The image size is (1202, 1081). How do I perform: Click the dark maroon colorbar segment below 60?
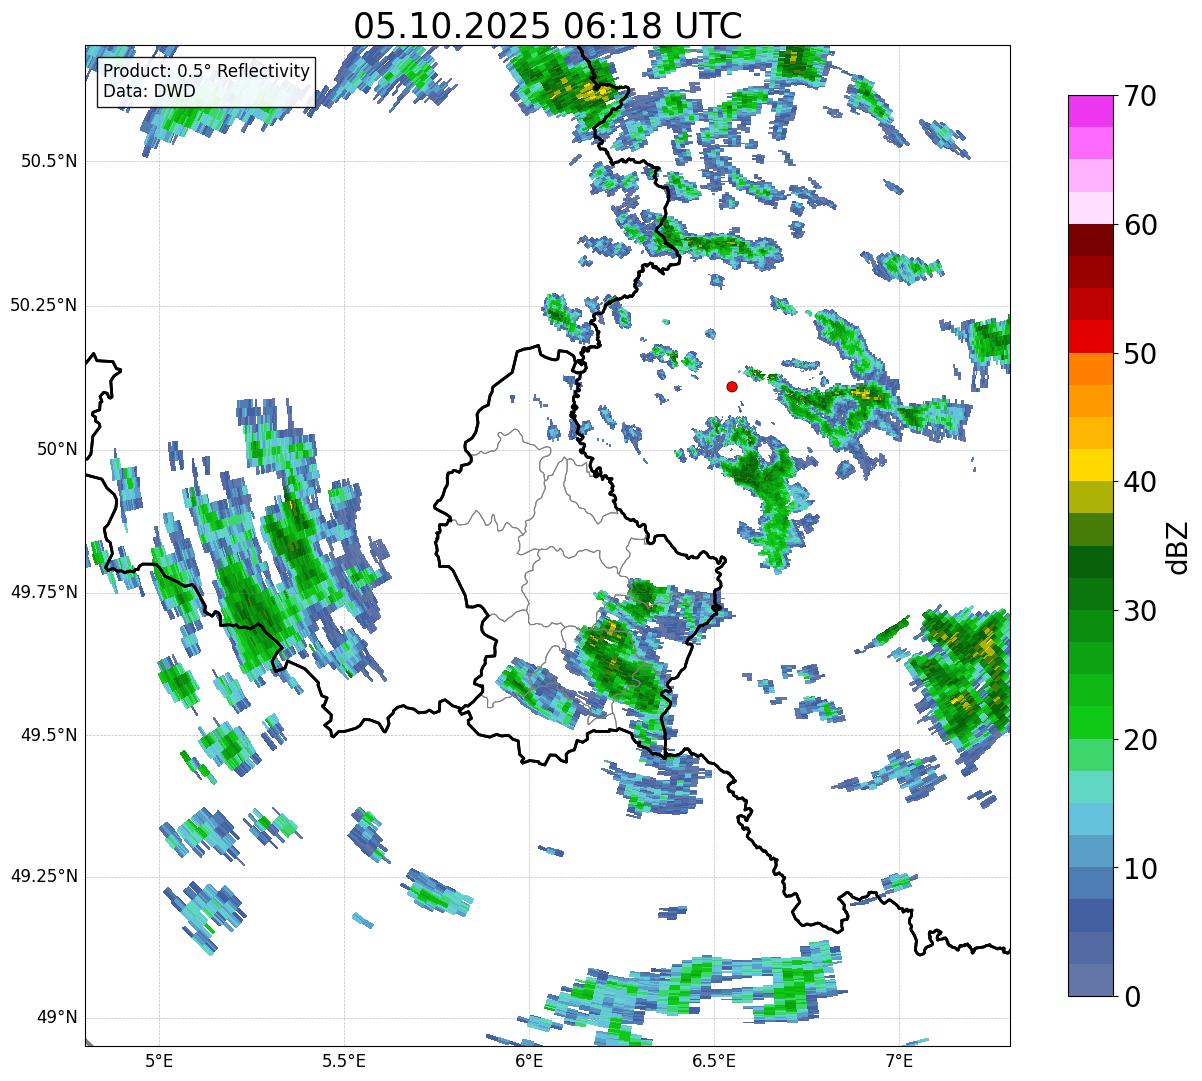[1090, 240]
